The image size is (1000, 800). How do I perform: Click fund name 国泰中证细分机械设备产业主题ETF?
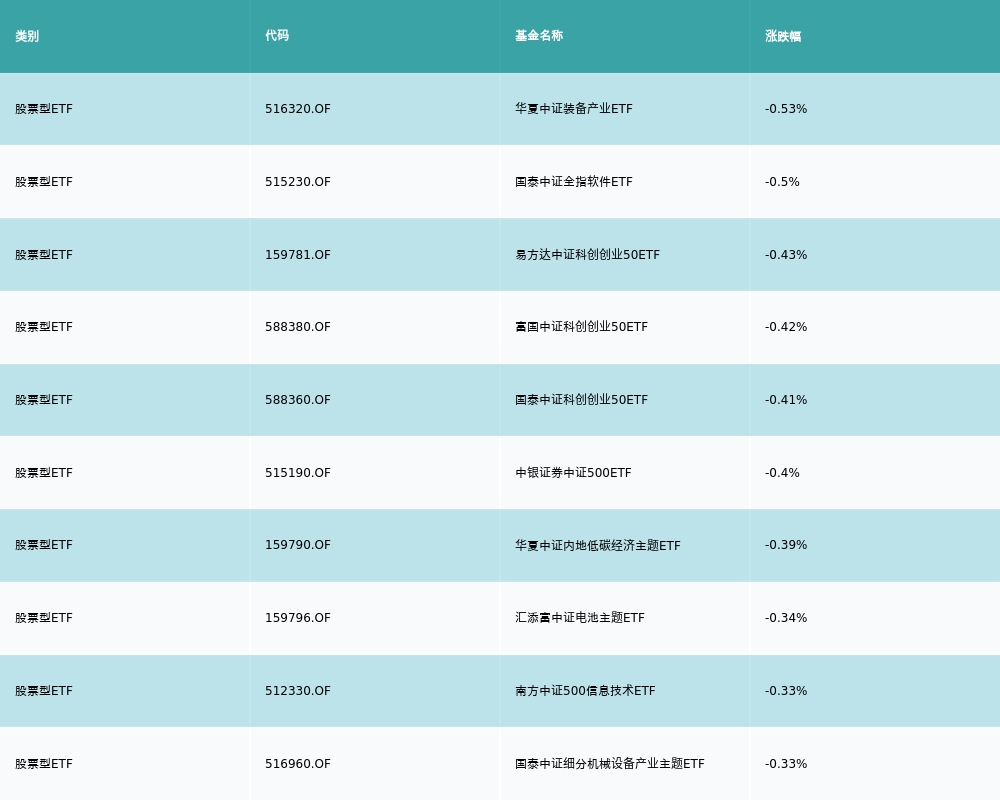610,764
